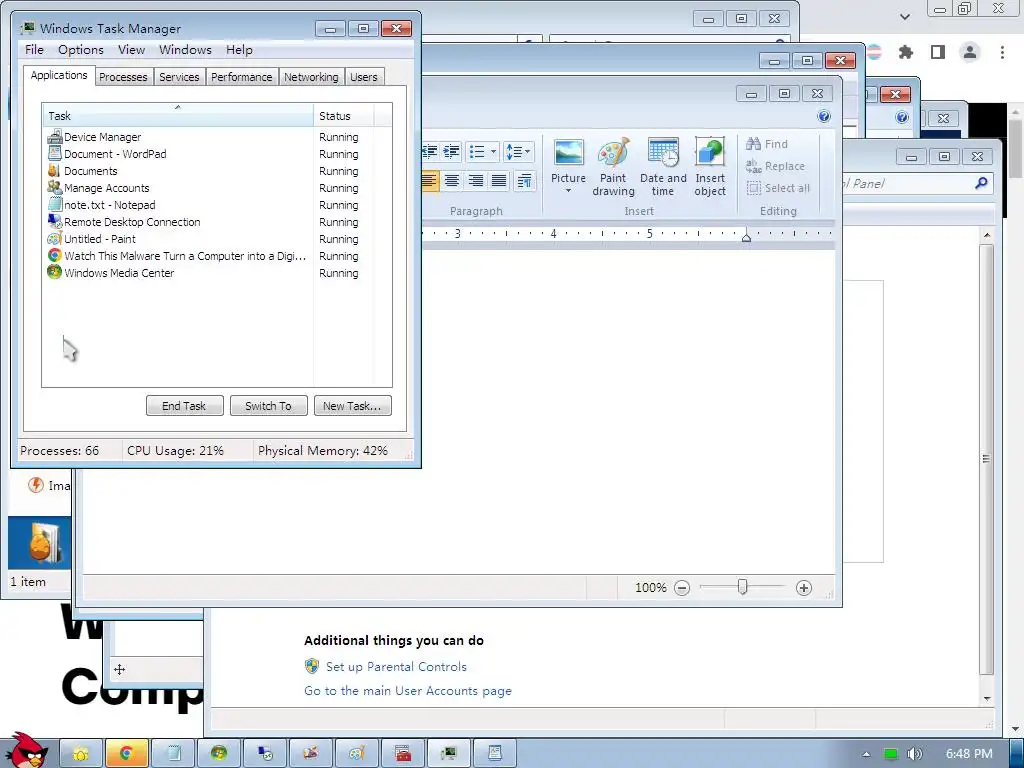Click Find in WordPad Editing group
This screenshot has height=768, width=1024.
767,144
